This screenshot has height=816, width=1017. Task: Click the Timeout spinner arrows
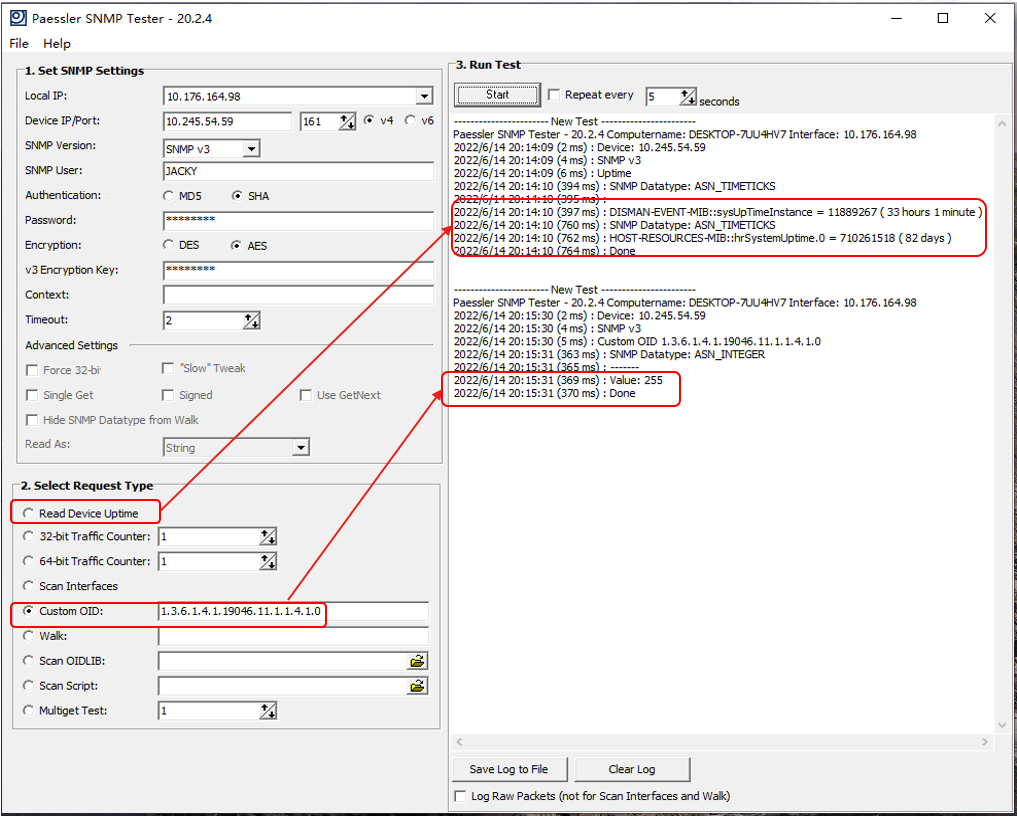(252, 320)
